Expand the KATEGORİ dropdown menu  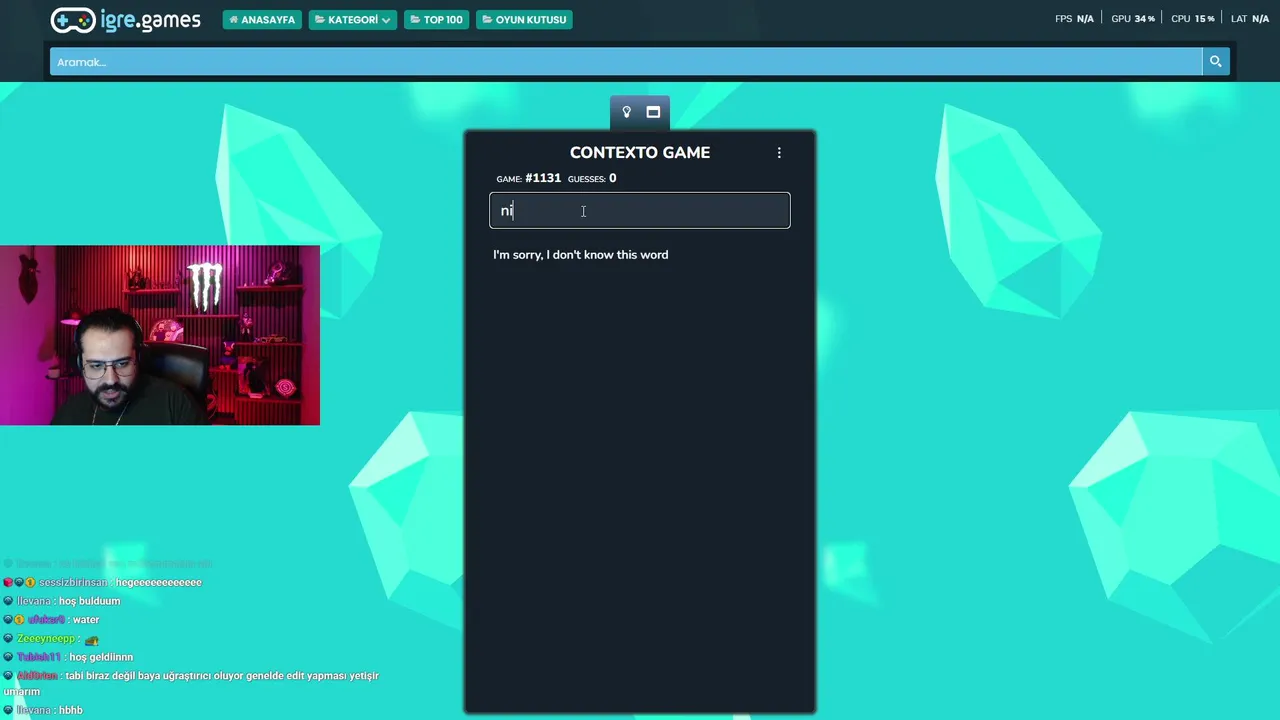point(352,19)
